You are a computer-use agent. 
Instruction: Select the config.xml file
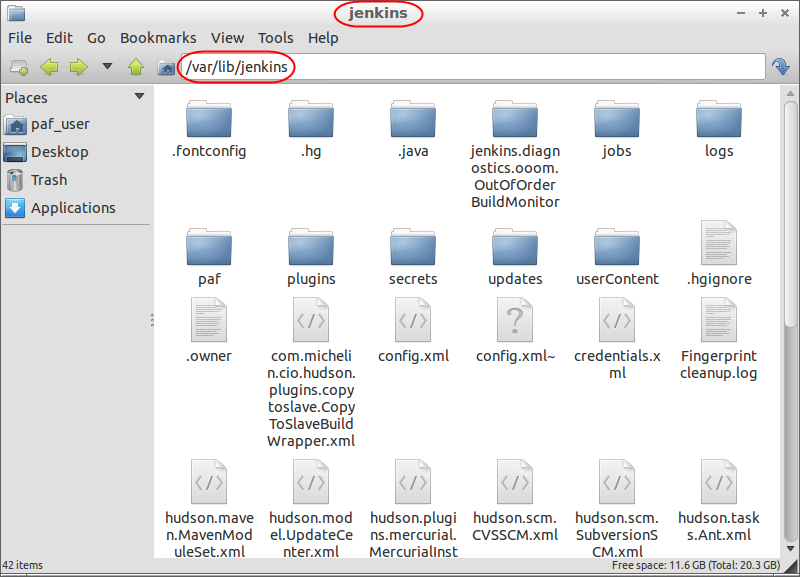413,331
